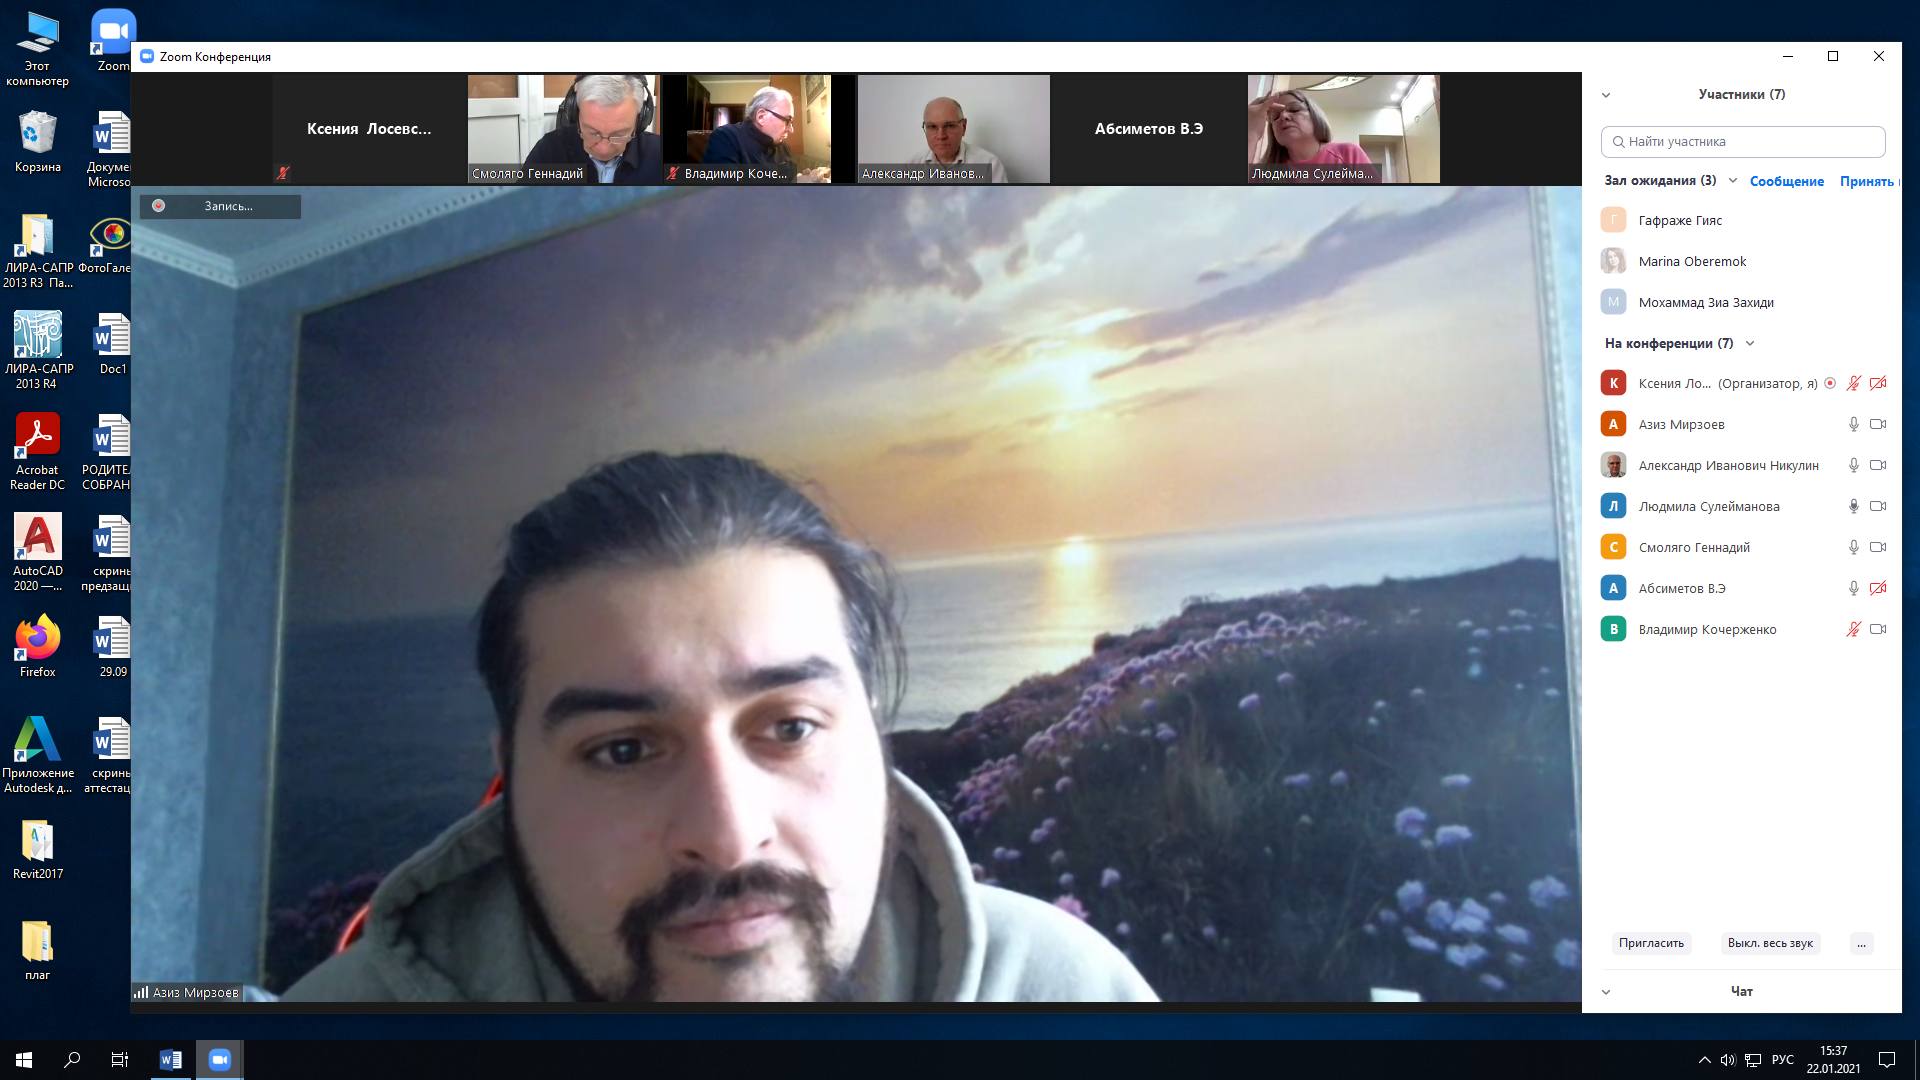
Task: Toggle microphone for Ксения Ло... participant row
Action: 1853,383
